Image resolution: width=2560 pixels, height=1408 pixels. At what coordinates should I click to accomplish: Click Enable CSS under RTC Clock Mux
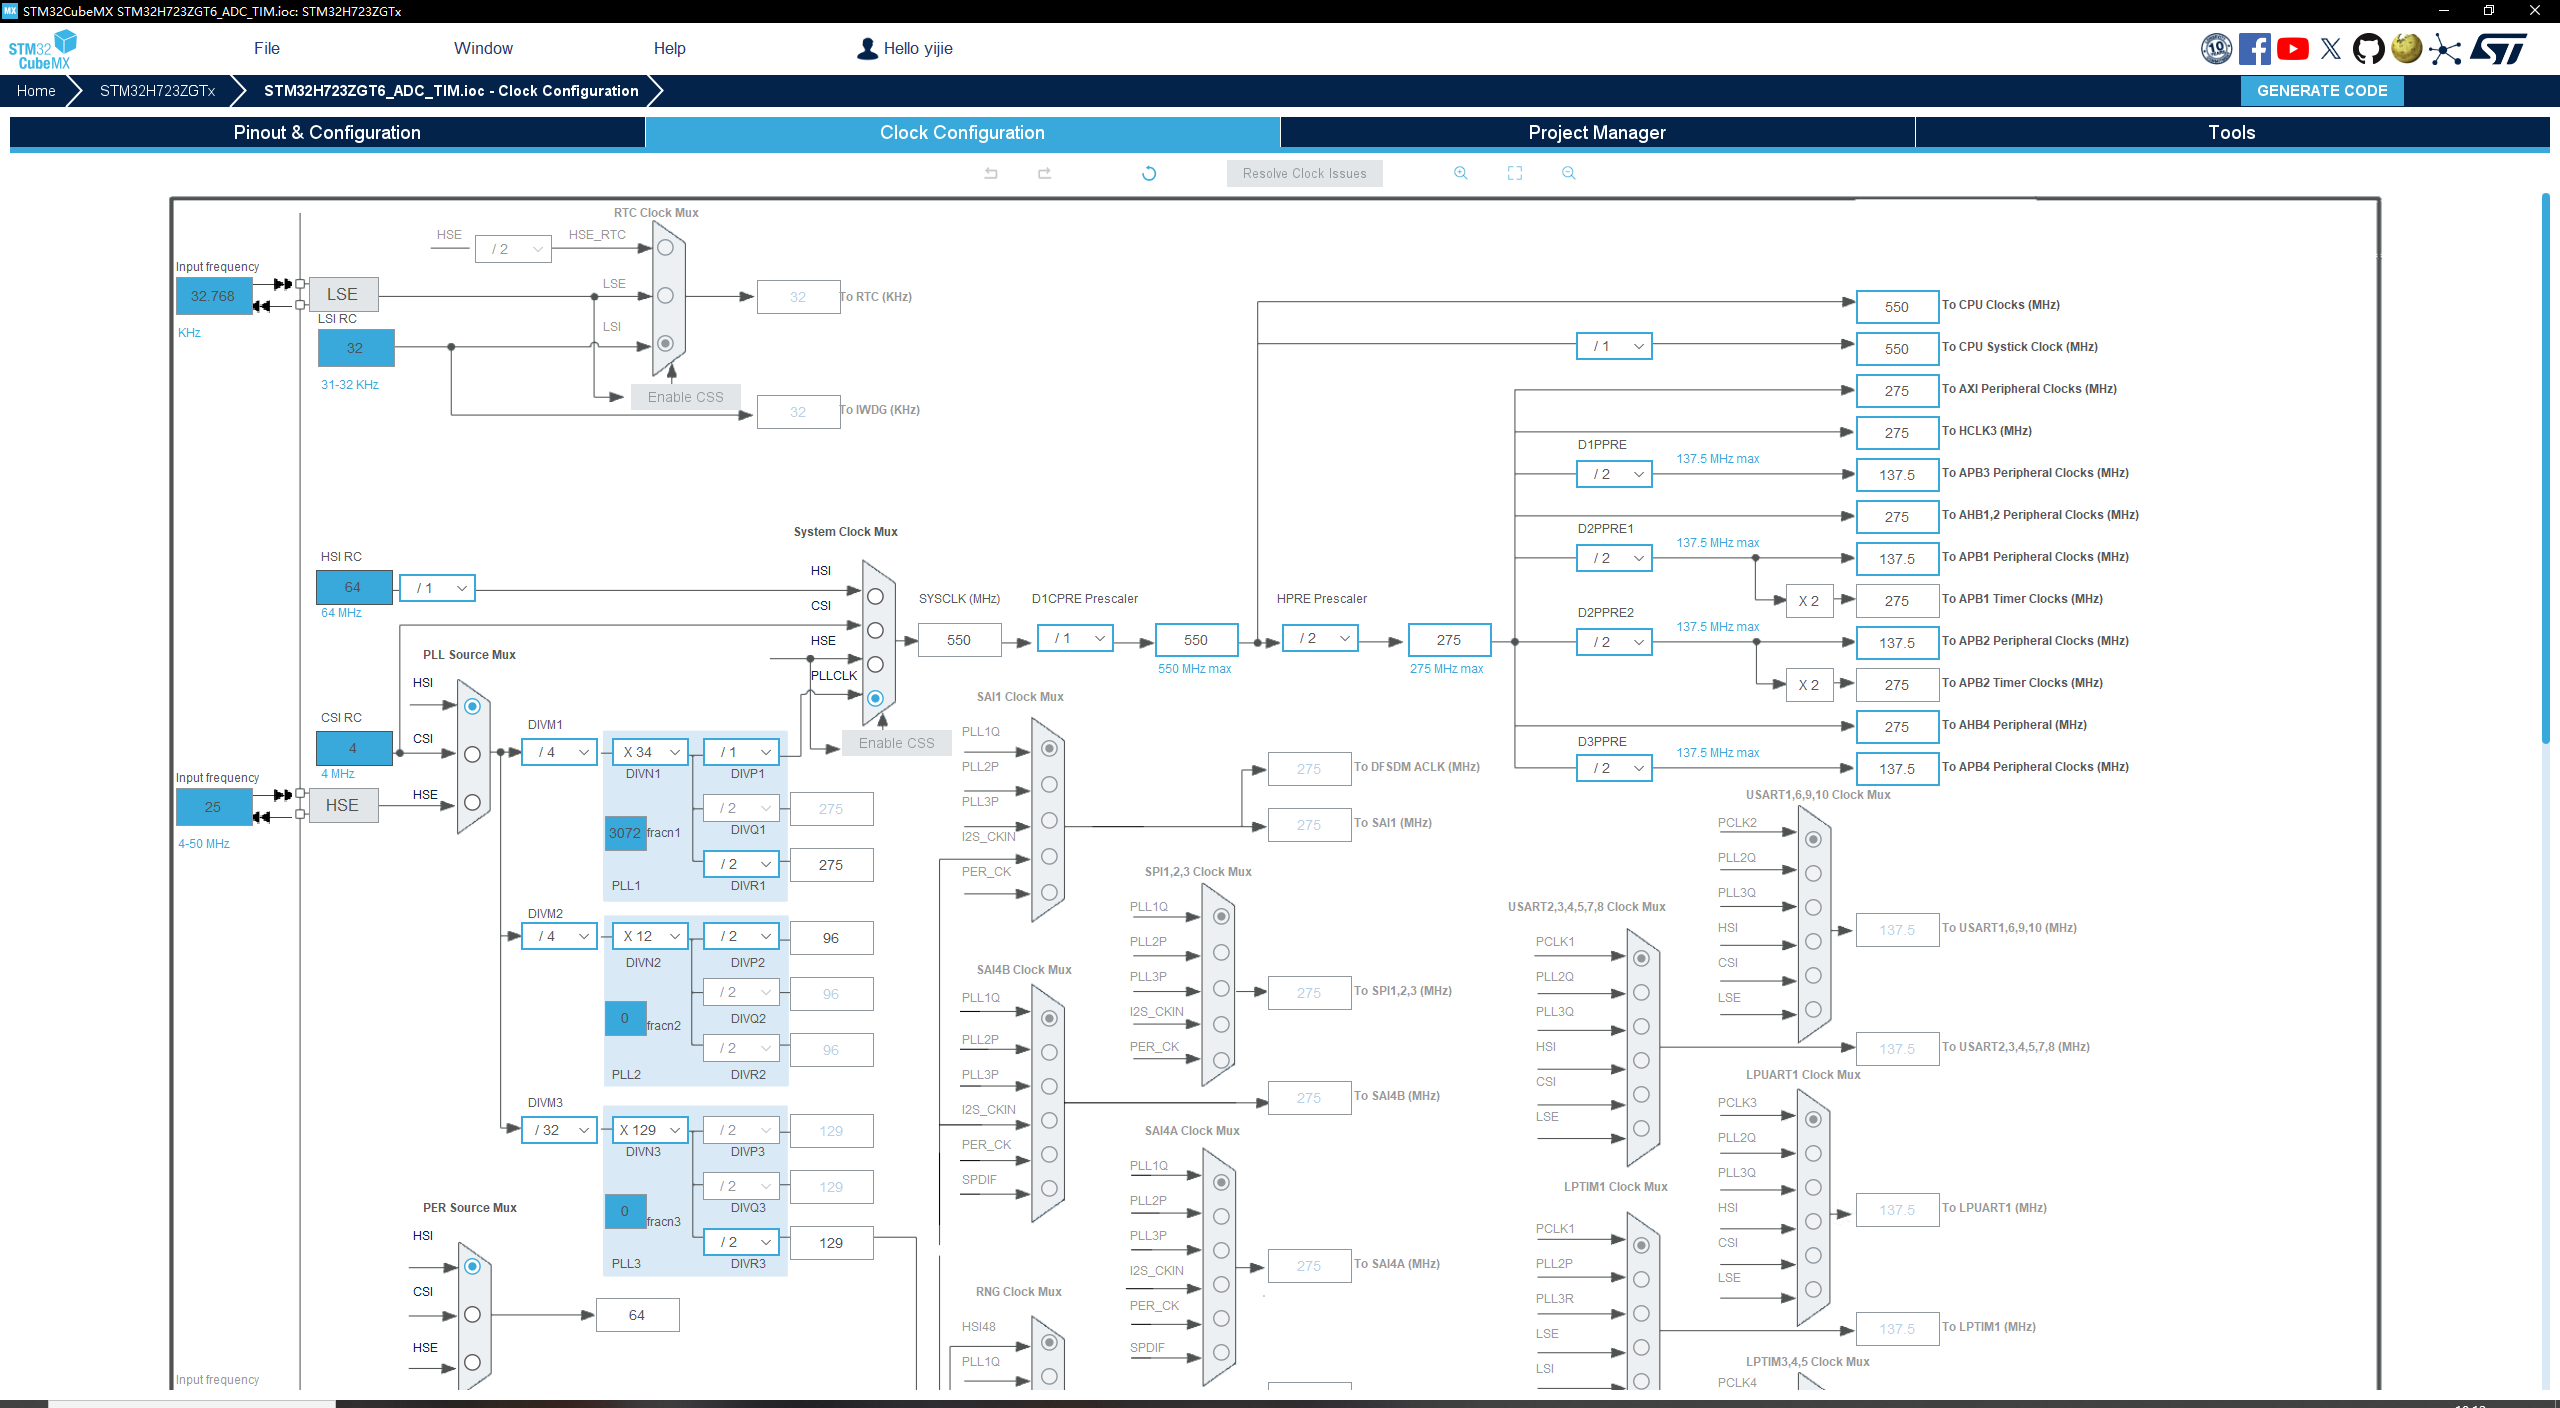point(685,397)
